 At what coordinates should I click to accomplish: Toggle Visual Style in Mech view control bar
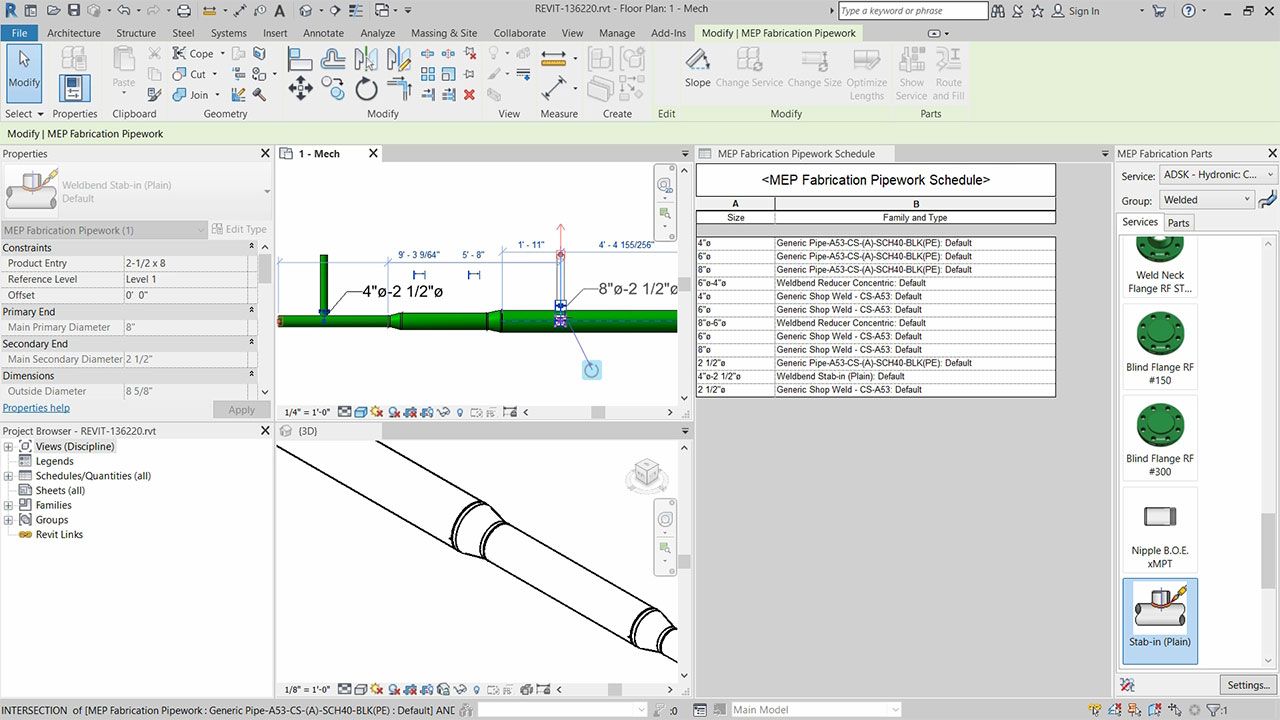(x=360, y=412)
